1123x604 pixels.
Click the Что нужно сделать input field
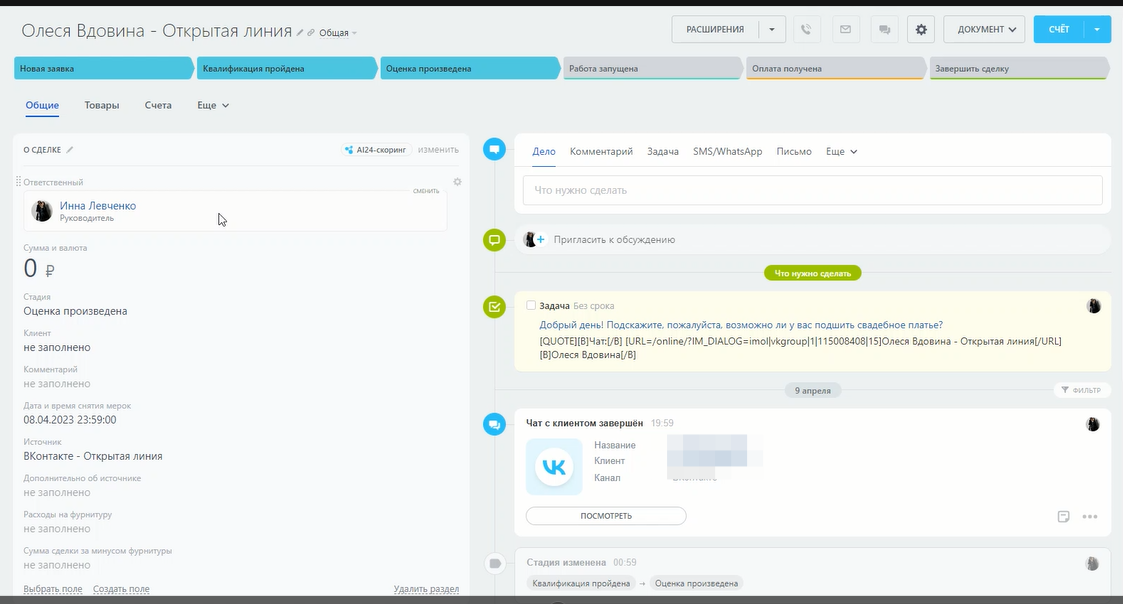pyautogui.click(x=812, y=190)
